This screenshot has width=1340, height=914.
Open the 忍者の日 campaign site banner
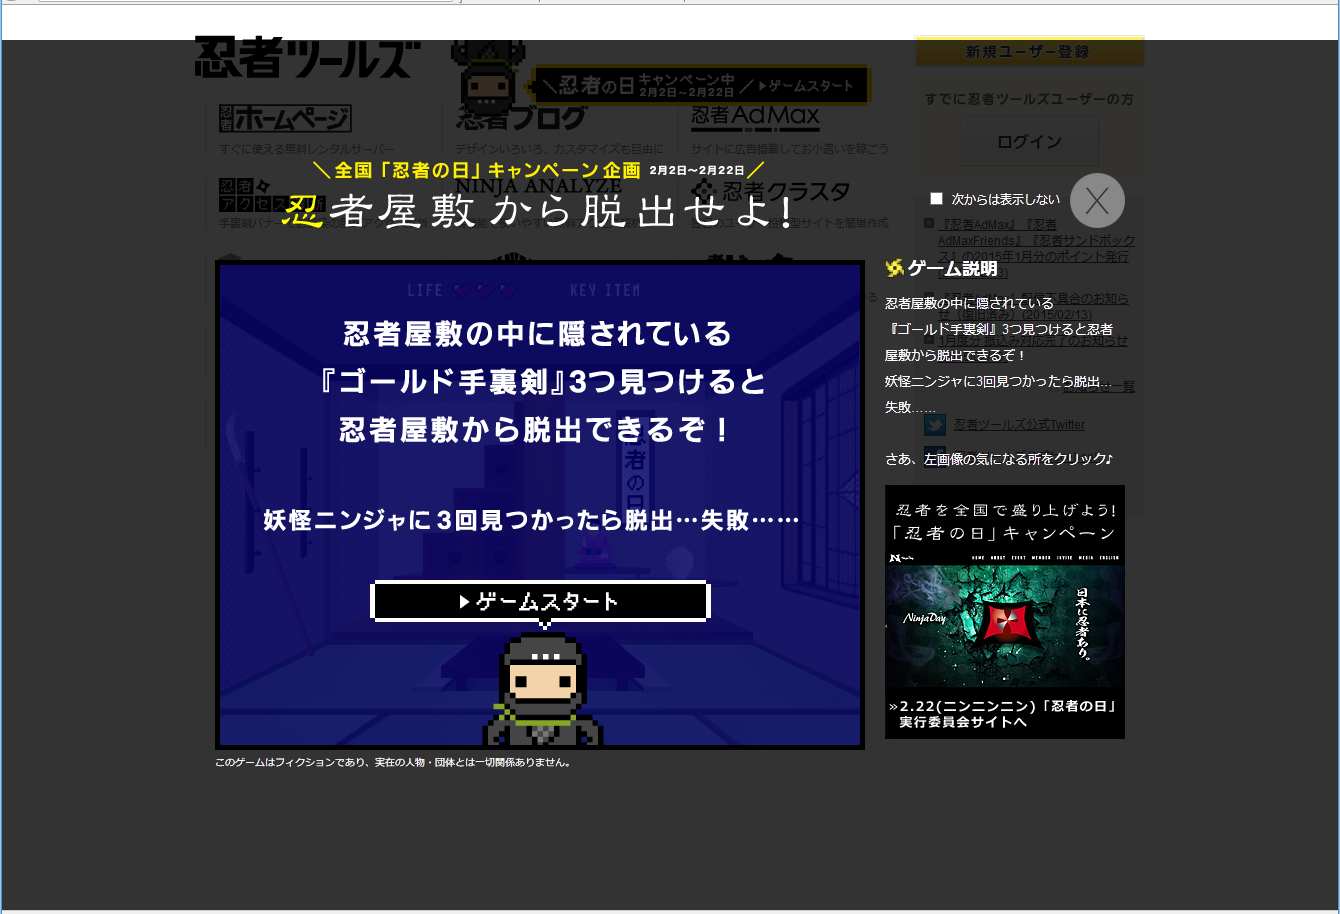coord(1005,612)
